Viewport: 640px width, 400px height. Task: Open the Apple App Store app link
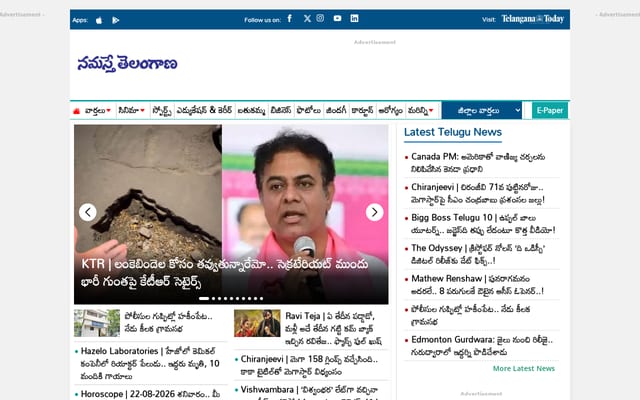99,20
